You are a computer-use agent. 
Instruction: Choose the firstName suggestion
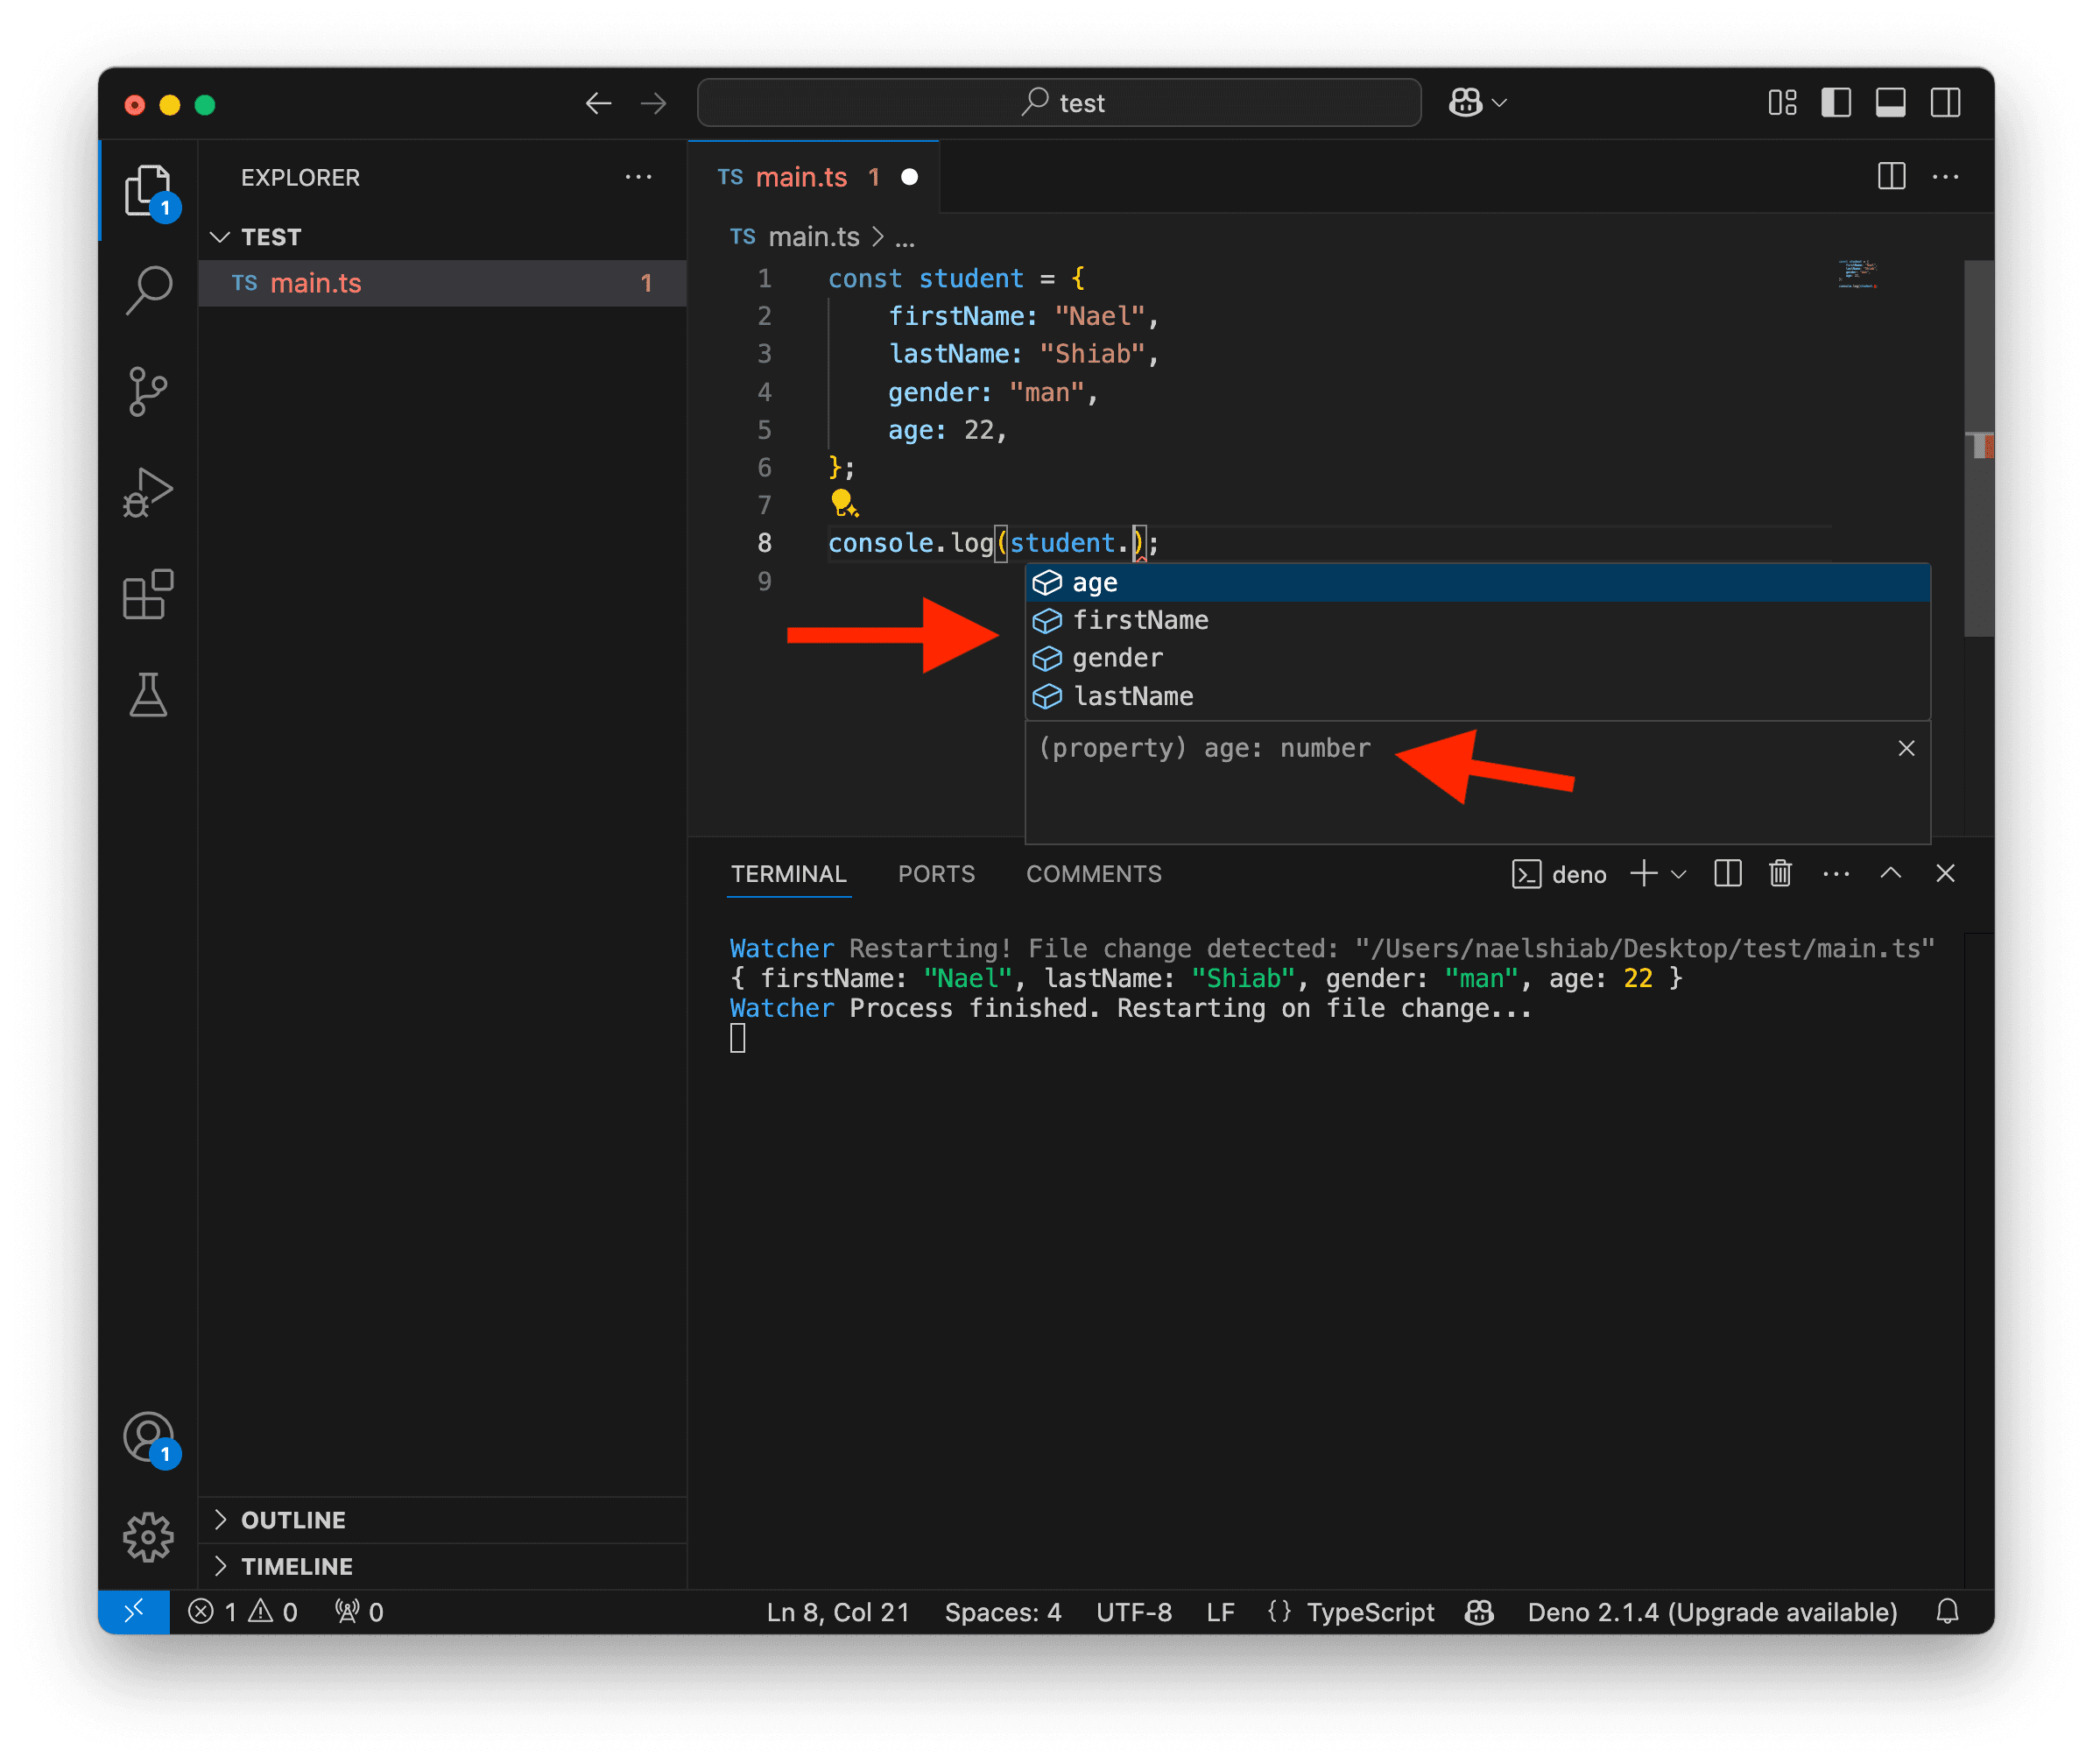click(1477, 621)
